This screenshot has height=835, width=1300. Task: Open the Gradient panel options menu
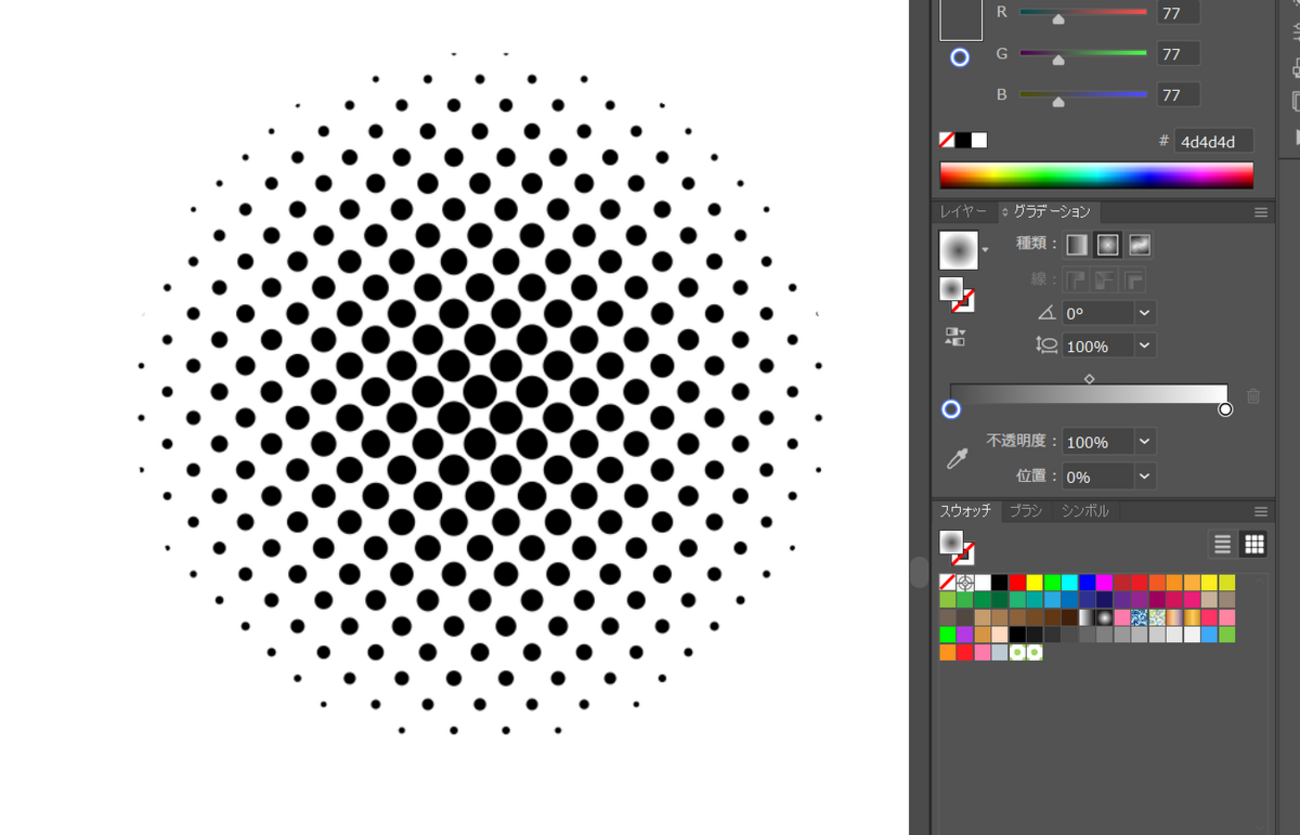pos(1261,212)
